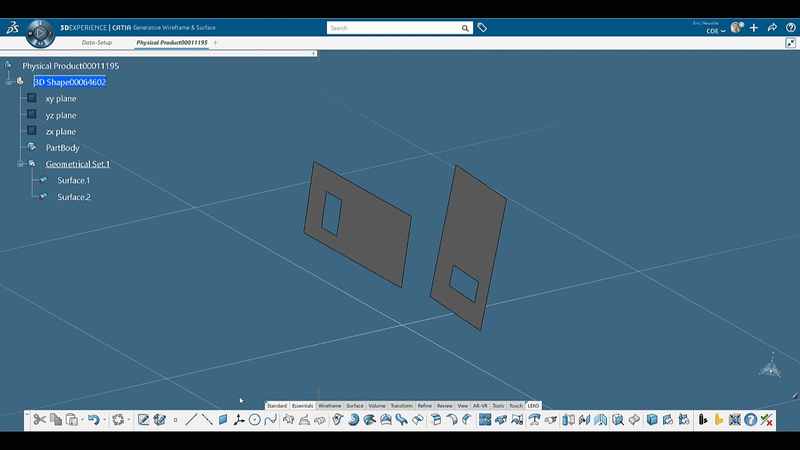Click the Update (recycle arrows) icon
The image size is (800, 450).
pyautogui.click(x=118, y=420)
